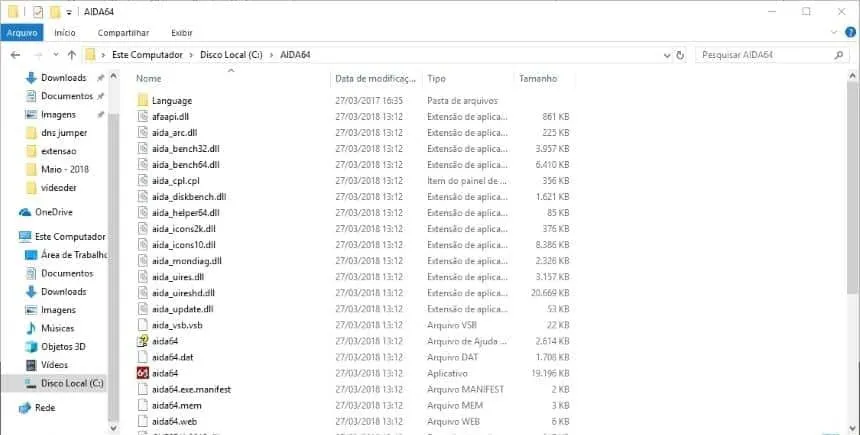Select the aida_arc.dll file name
The height and width of the screenshot is (435, 860).
pyautogui.click(x=174, y=132)
